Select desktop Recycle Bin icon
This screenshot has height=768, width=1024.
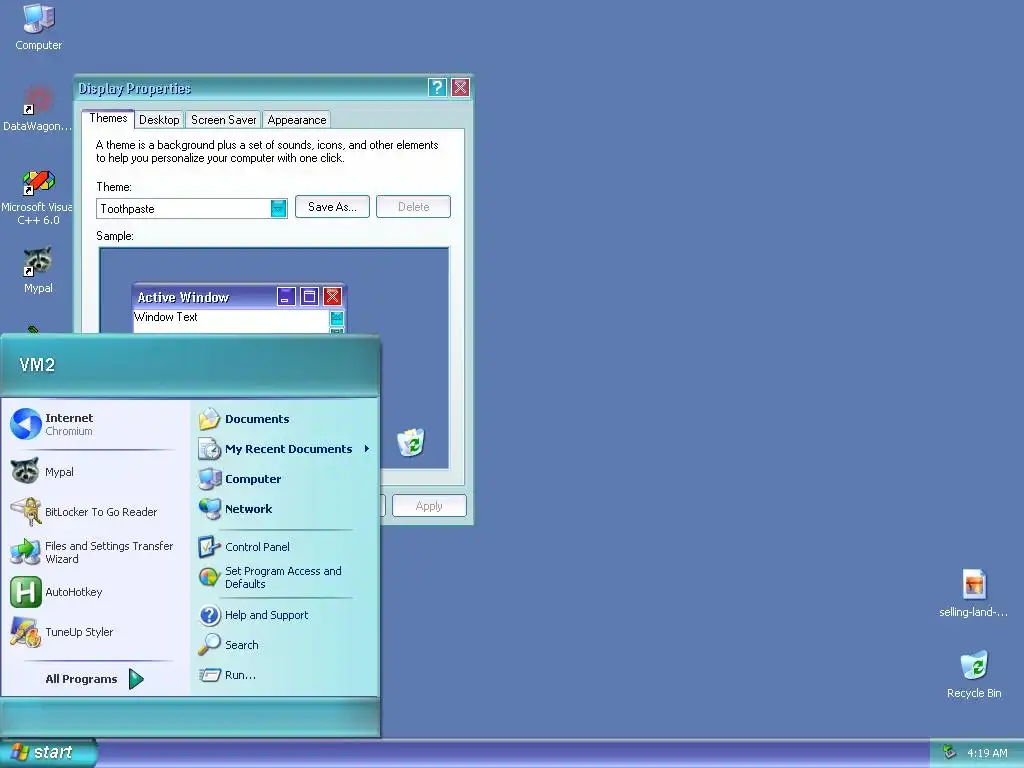point(974,675)
